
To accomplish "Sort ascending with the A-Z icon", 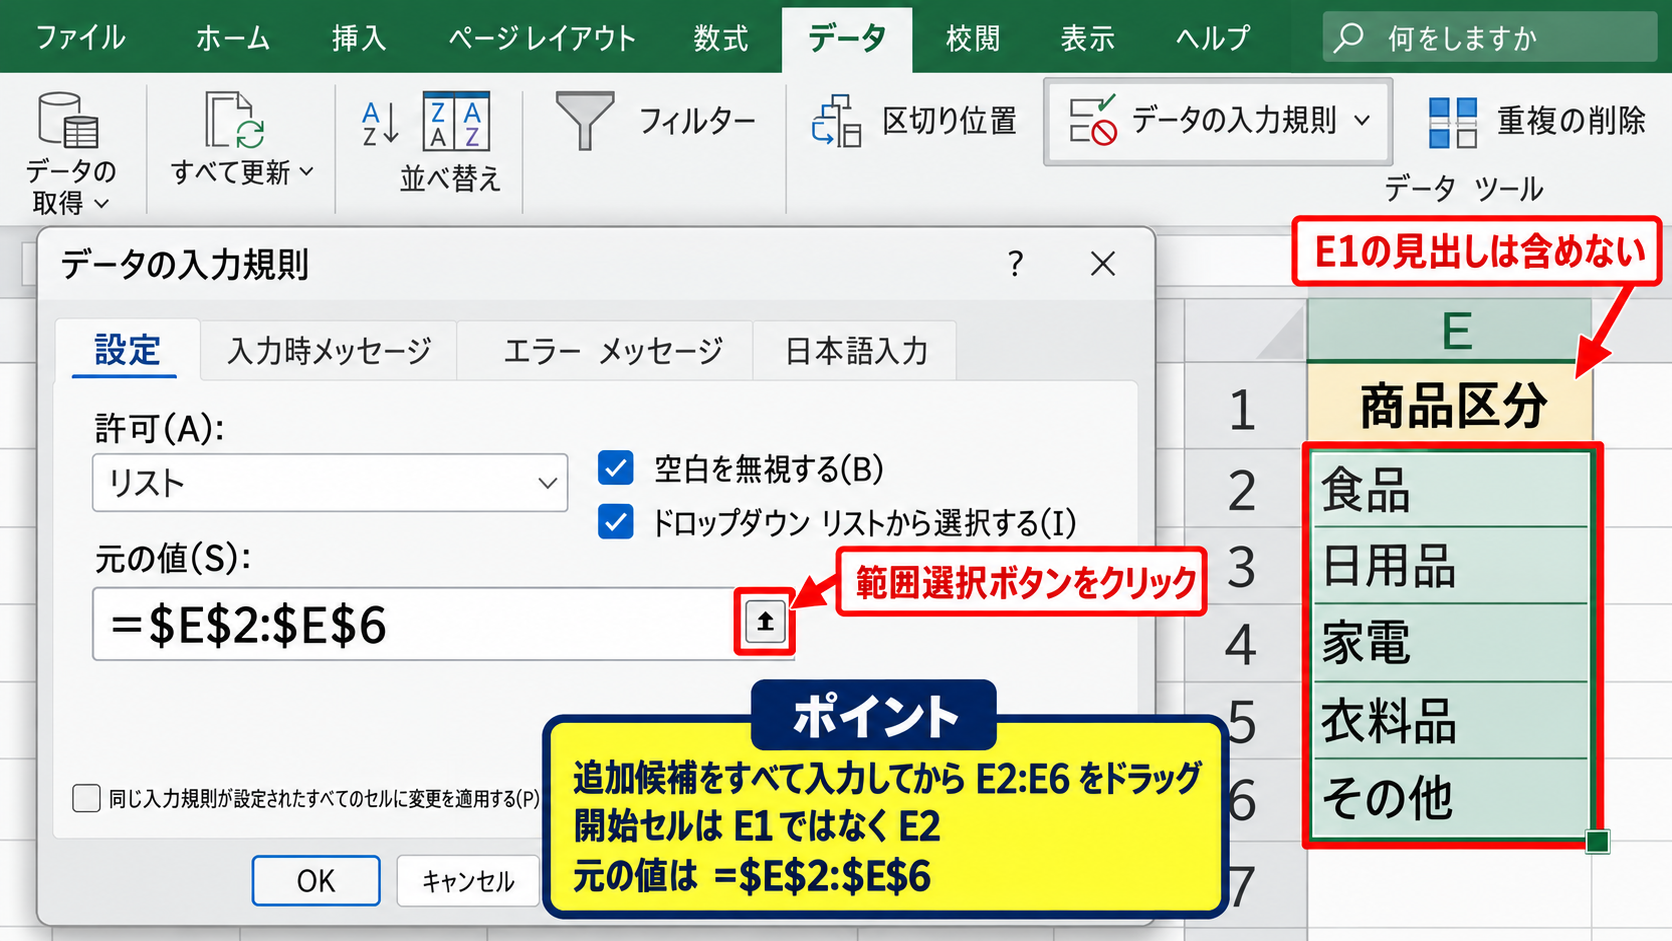I will (380, 123).
